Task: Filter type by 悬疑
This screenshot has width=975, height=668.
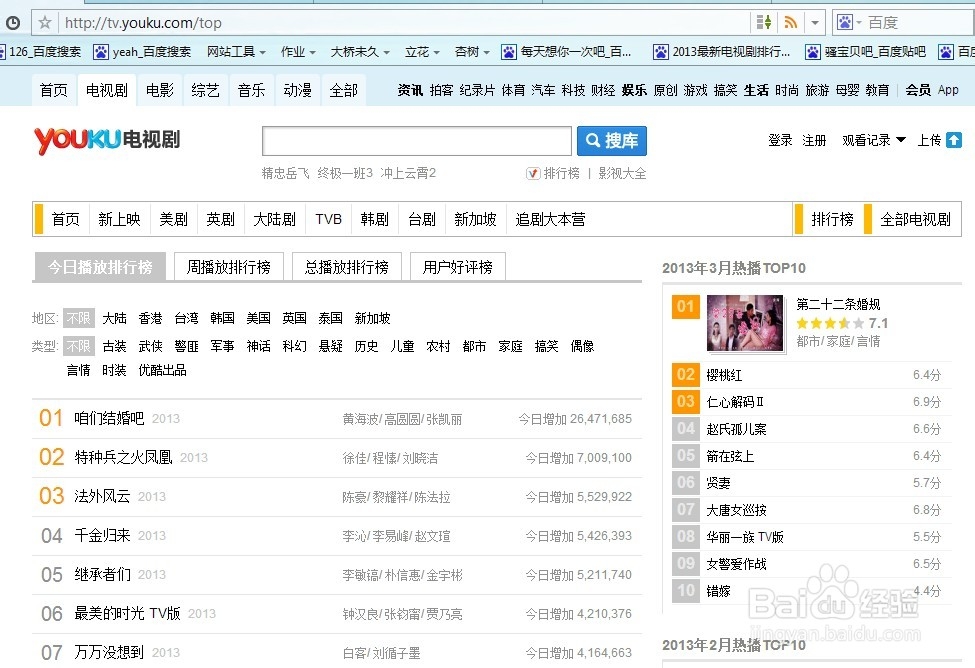Action: coord(331,346)
